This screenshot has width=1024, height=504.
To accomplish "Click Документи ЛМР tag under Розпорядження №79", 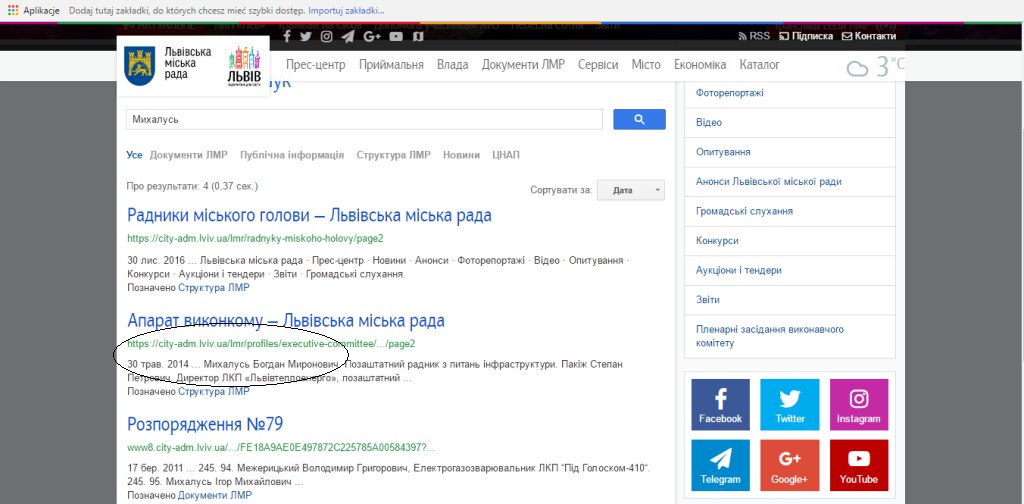I will pos(215,496).
